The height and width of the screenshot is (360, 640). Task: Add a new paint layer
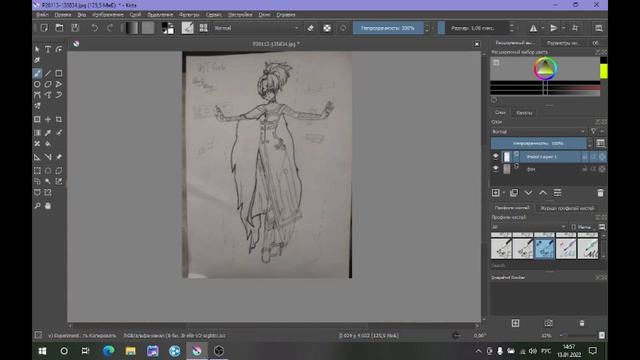[x=496, y=193]
